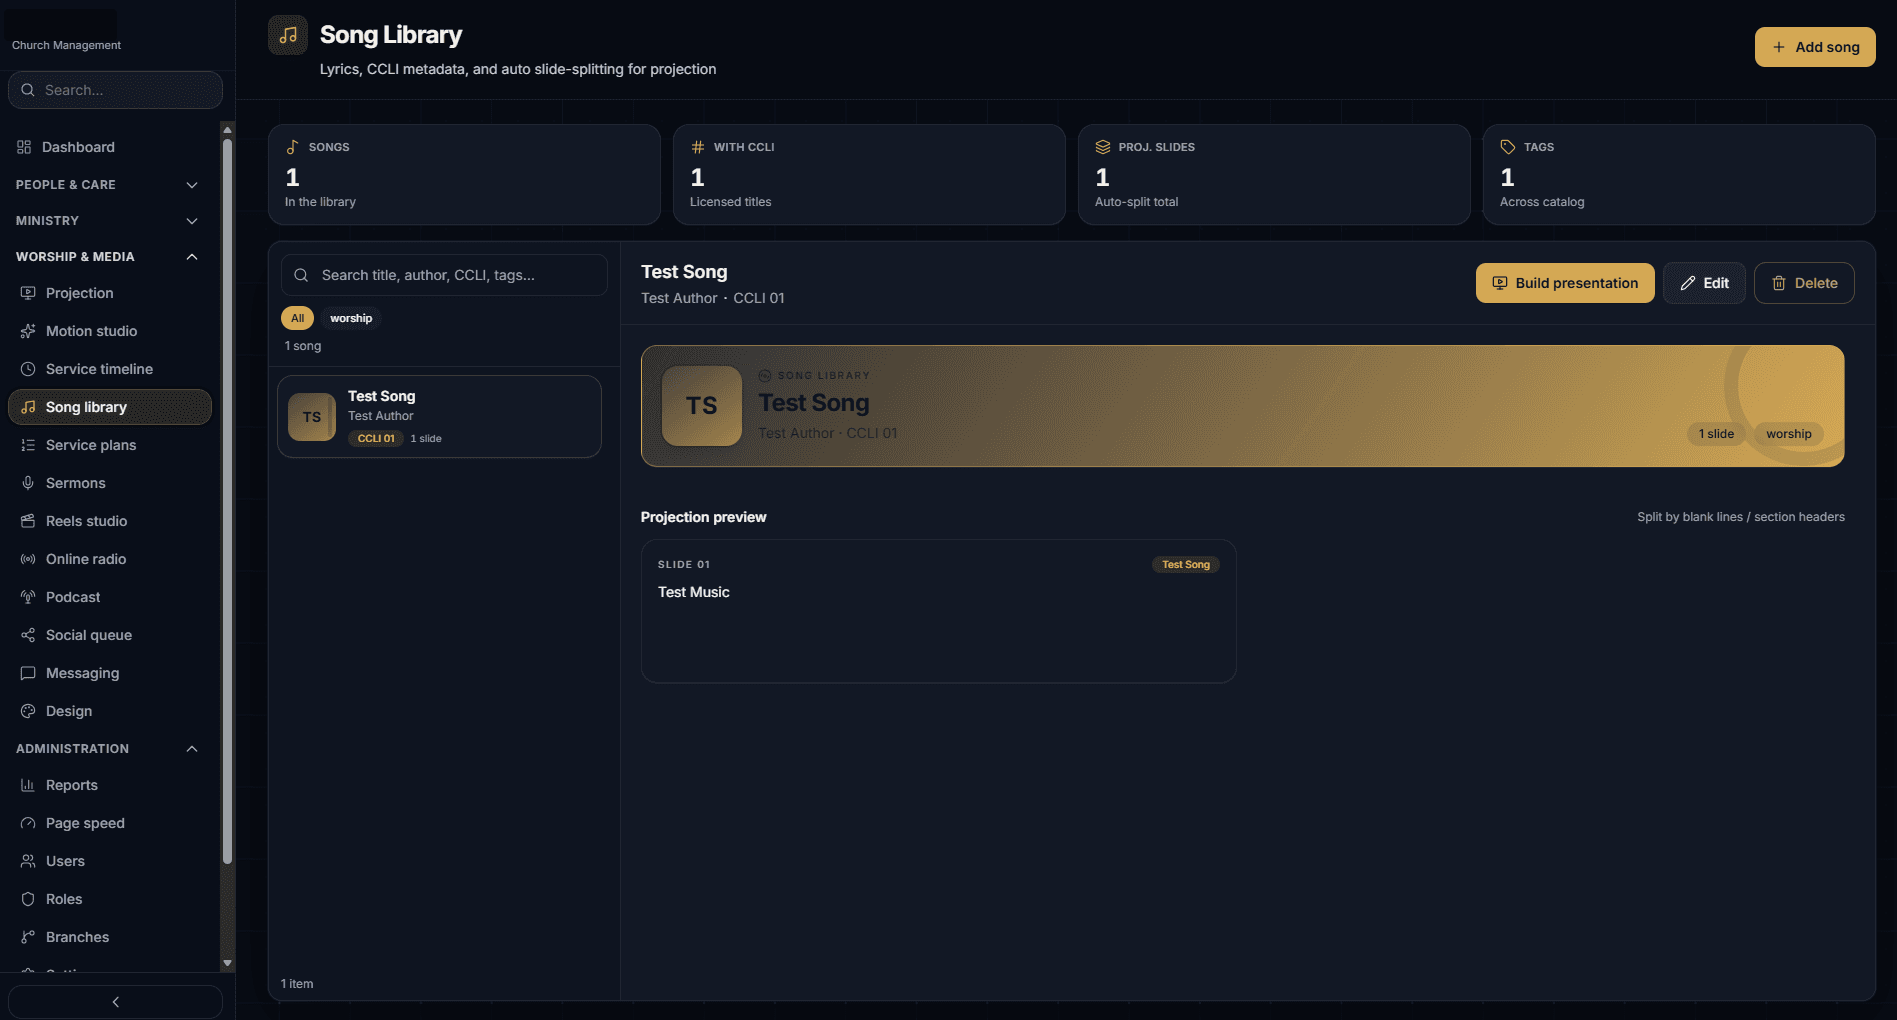Open Song library menu item

(110, 407)
